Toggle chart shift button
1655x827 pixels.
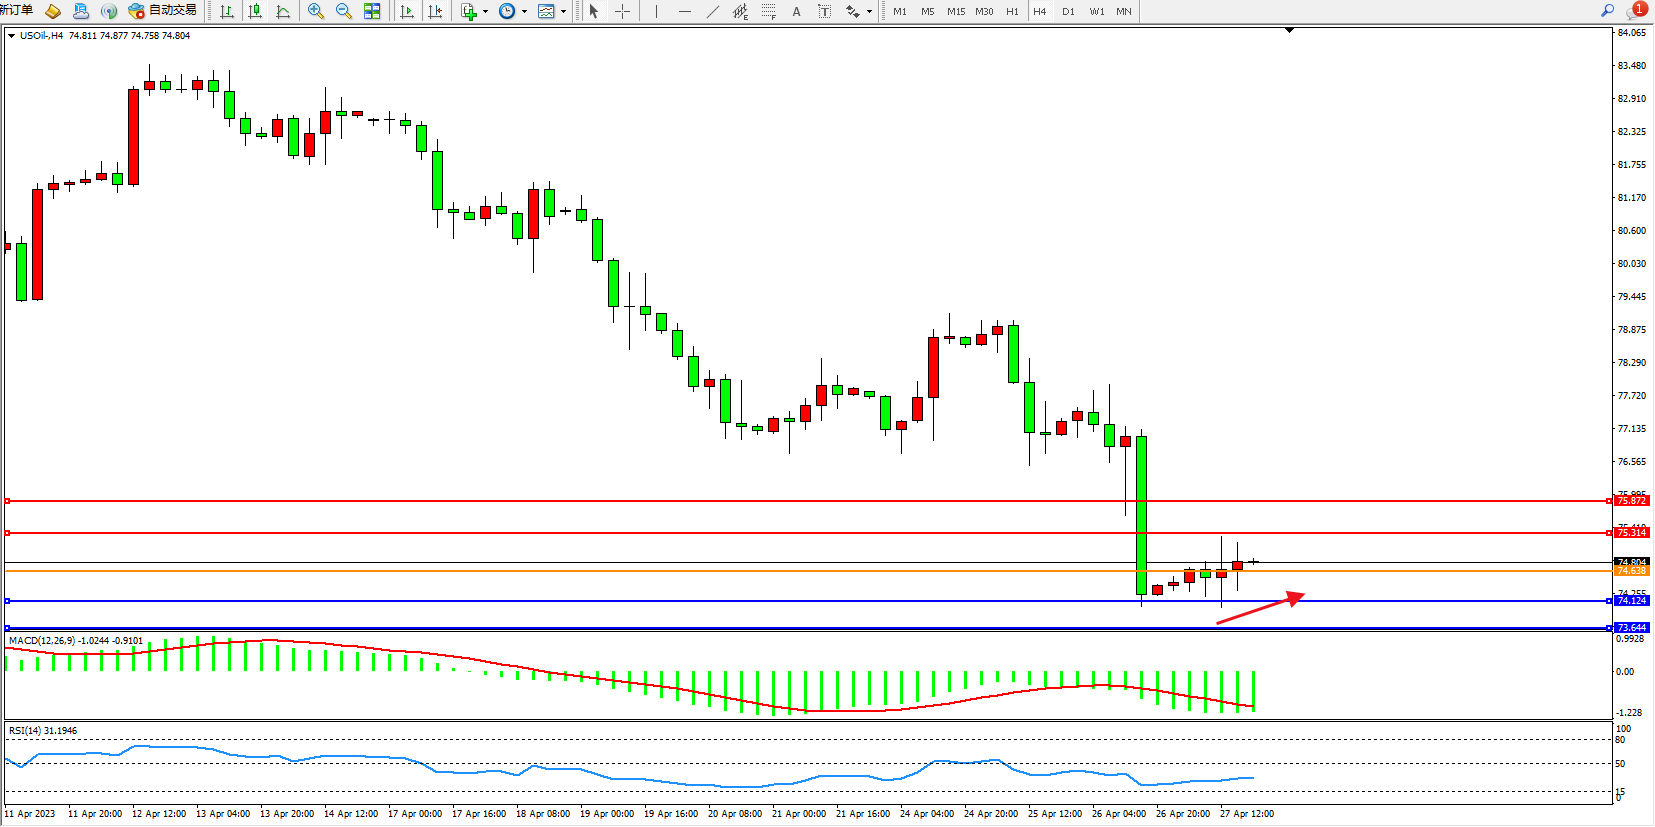click(x=435, y=11)
